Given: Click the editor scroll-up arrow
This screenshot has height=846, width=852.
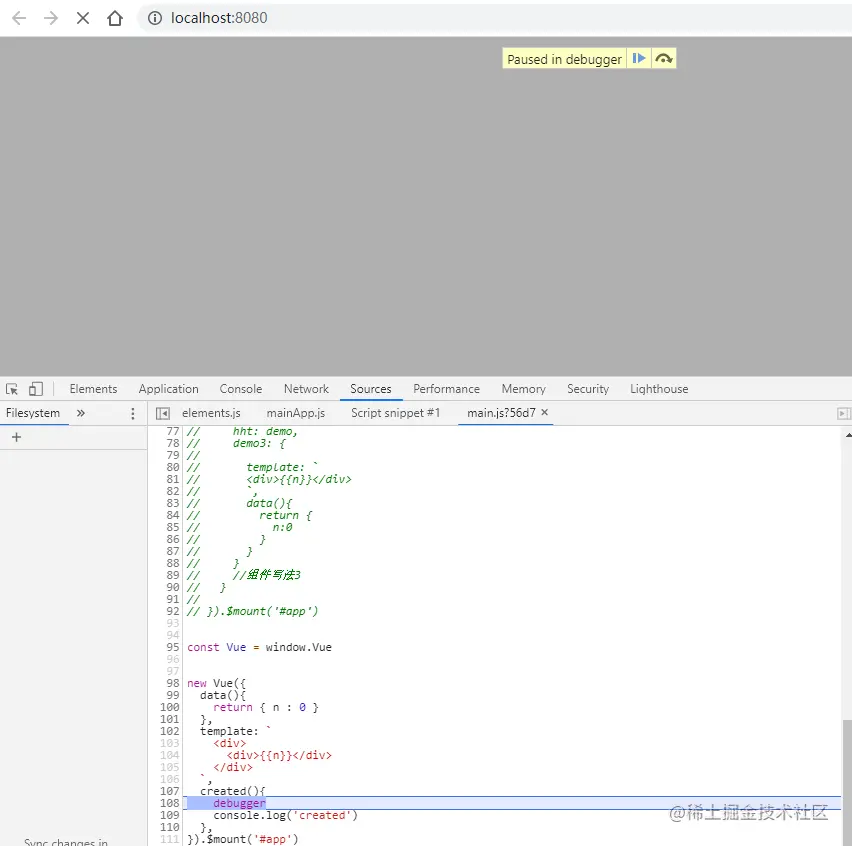Looking at the screenshot, I should click(x=848, y=435).
